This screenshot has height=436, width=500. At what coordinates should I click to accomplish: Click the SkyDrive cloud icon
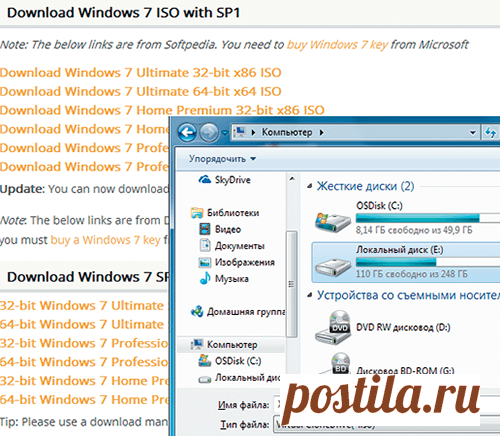(205, 180)
